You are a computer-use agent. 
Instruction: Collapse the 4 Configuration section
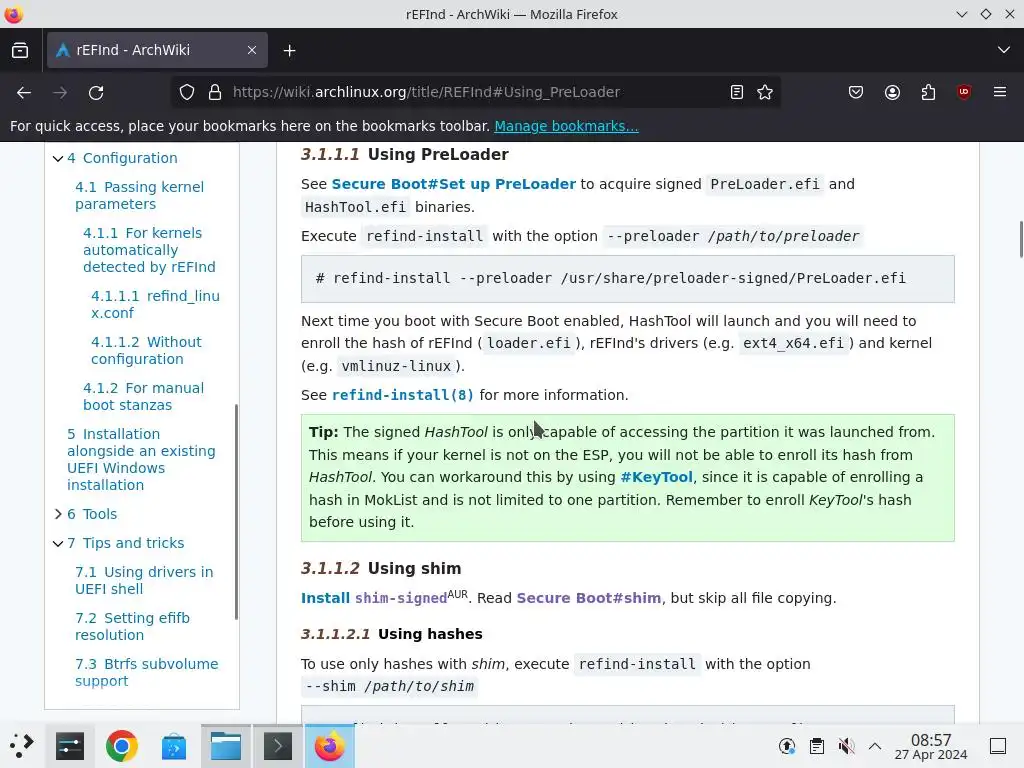click(57, 158)
